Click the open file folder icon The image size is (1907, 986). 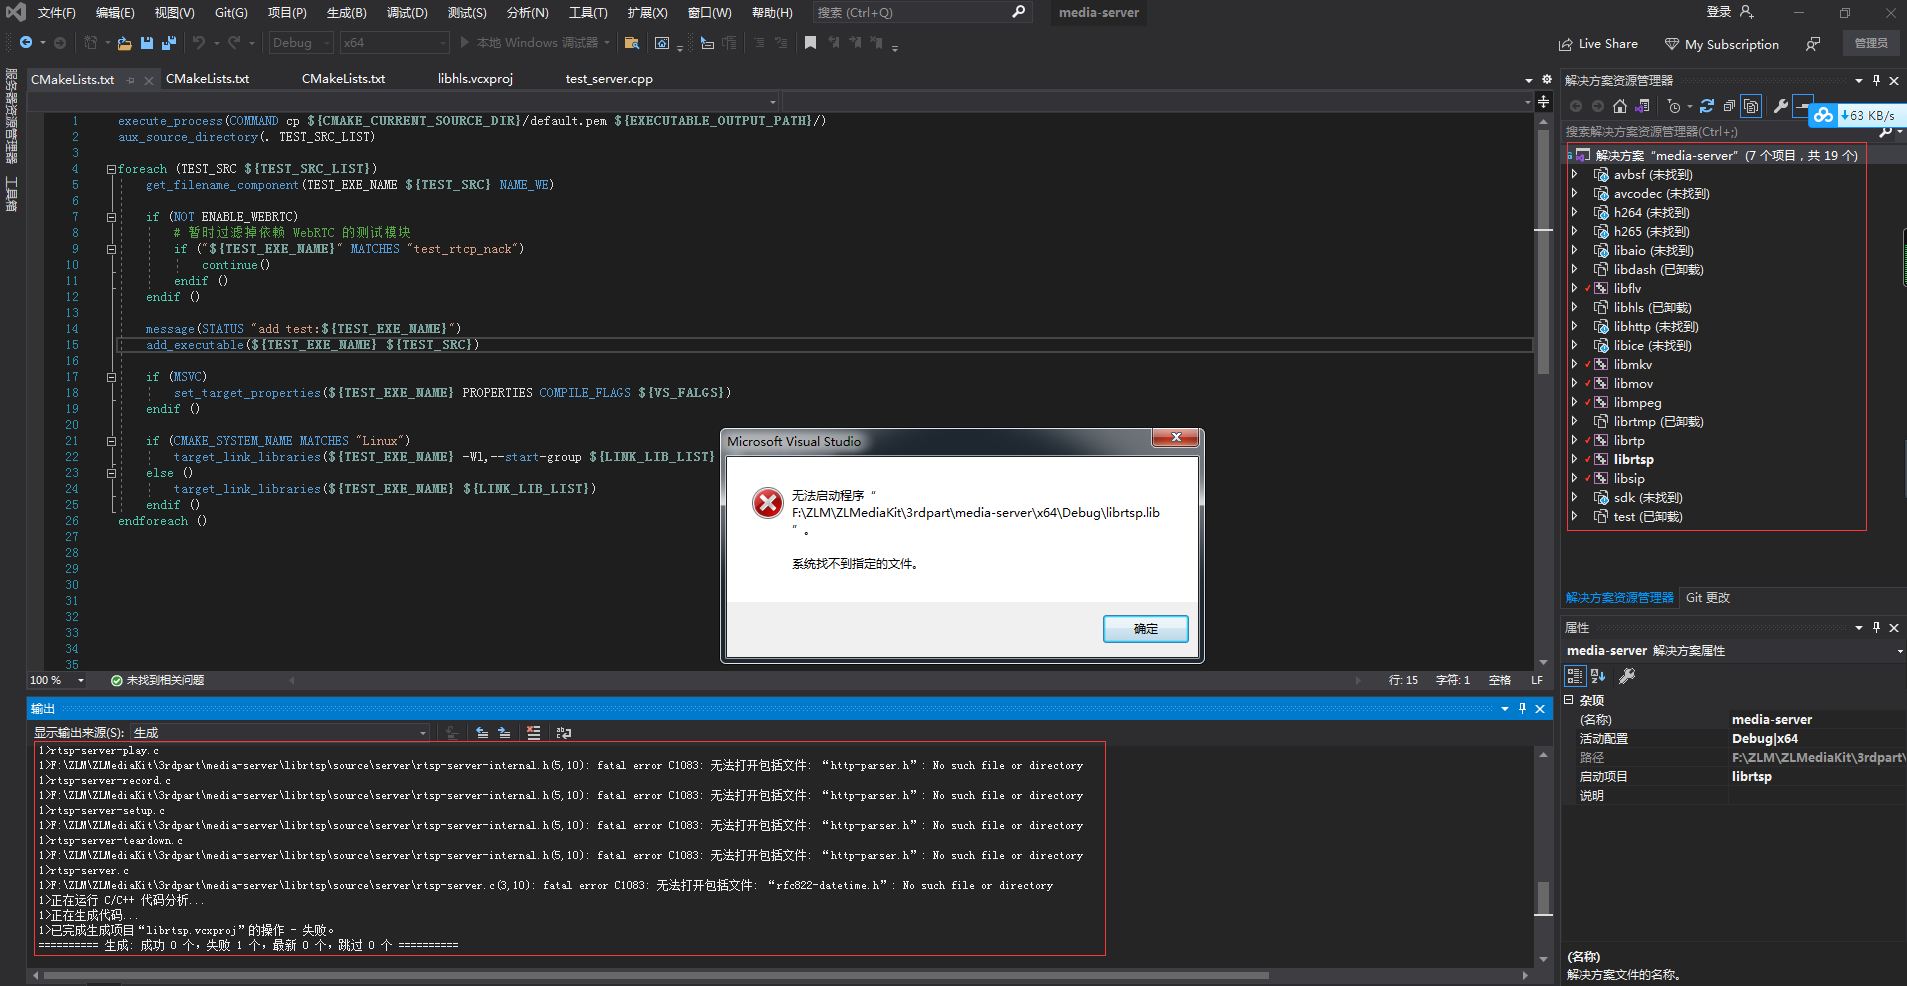[x=124, y=43]
